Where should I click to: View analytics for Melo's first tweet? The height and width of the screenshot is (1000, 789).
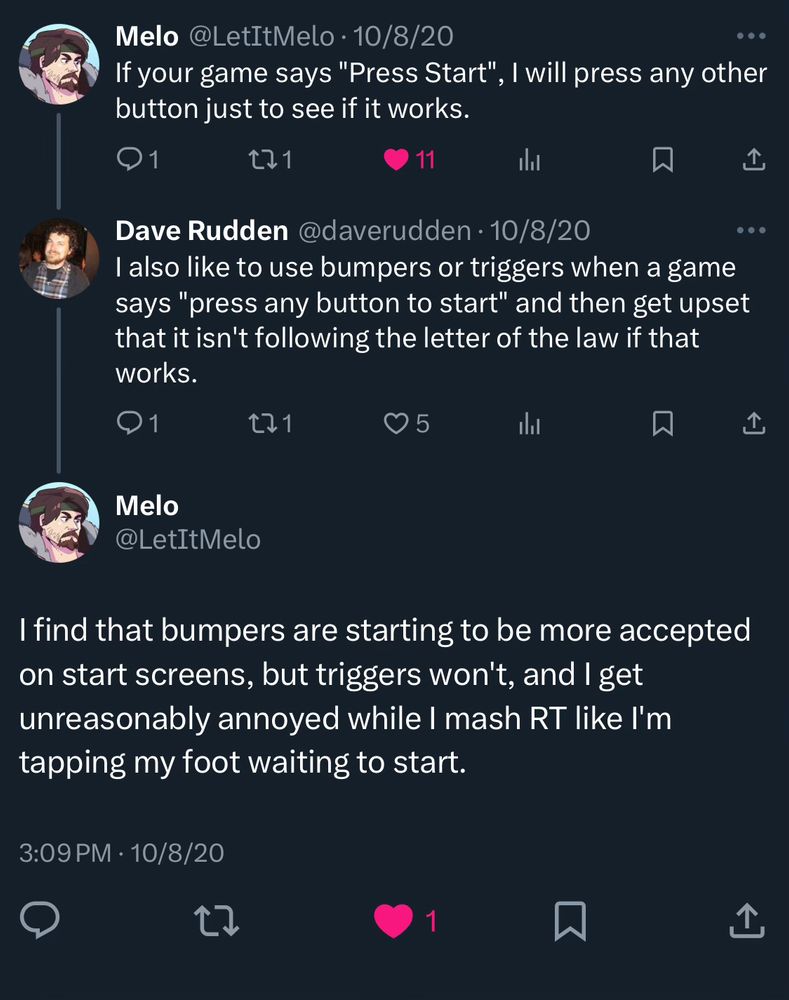[529, 160]
